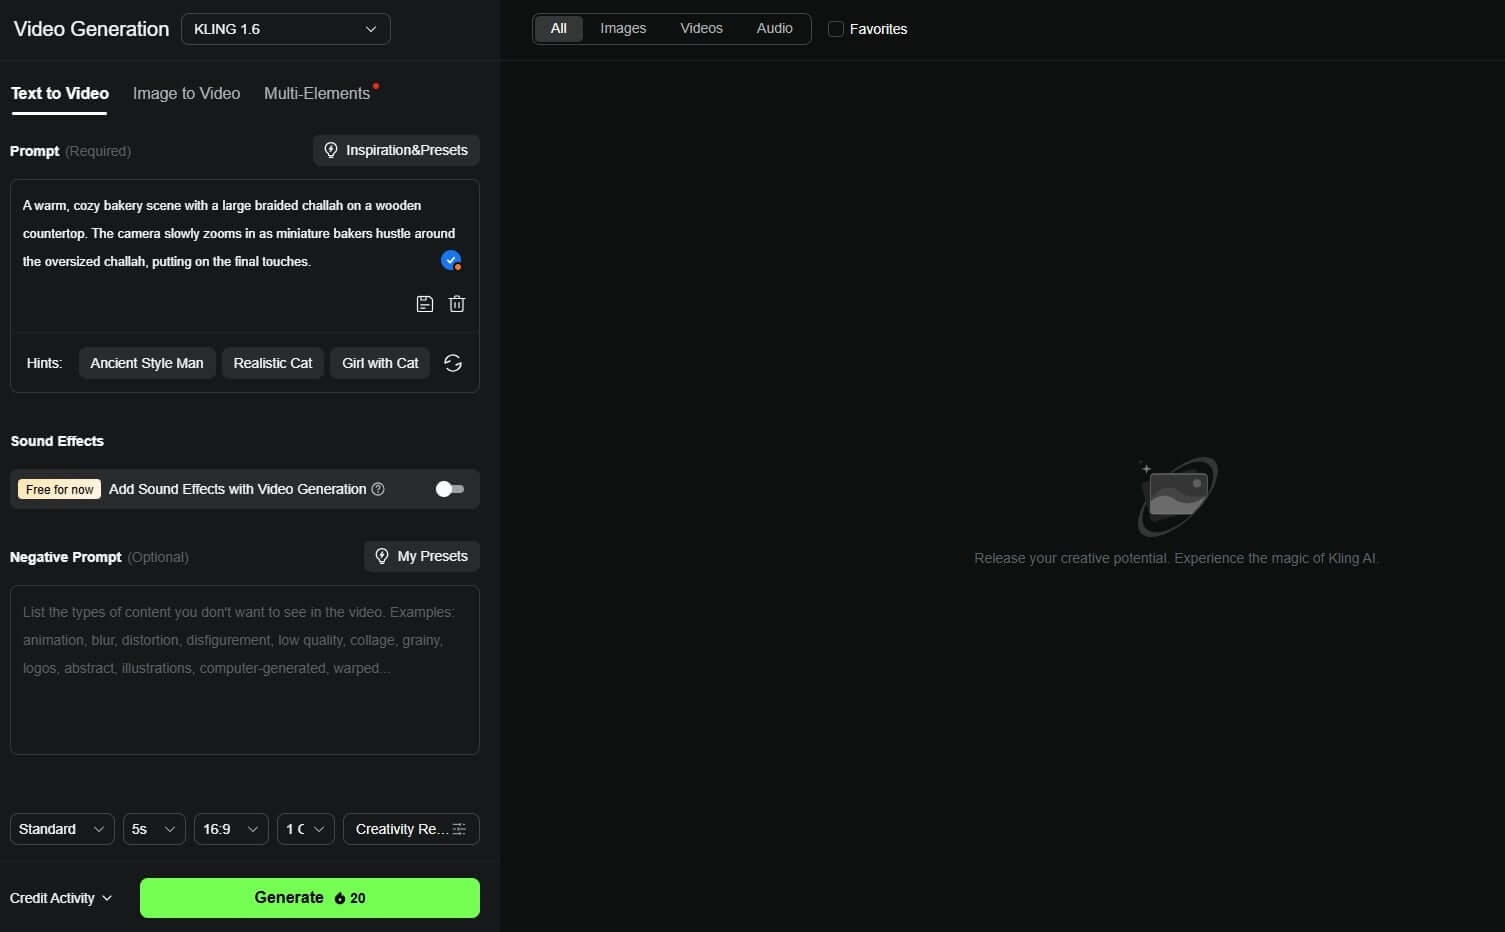This screenshot has width=1505, height=932.
Task: Save the prompt using the save icon
Action: pos(425,304)
